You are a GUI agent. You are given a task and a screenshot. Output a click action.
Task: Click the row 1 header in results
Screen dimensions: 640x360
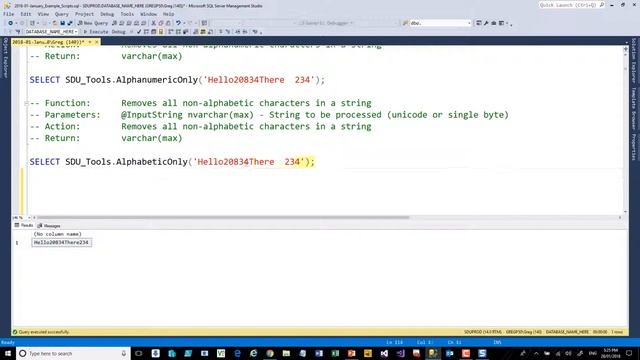click(17, 242)
